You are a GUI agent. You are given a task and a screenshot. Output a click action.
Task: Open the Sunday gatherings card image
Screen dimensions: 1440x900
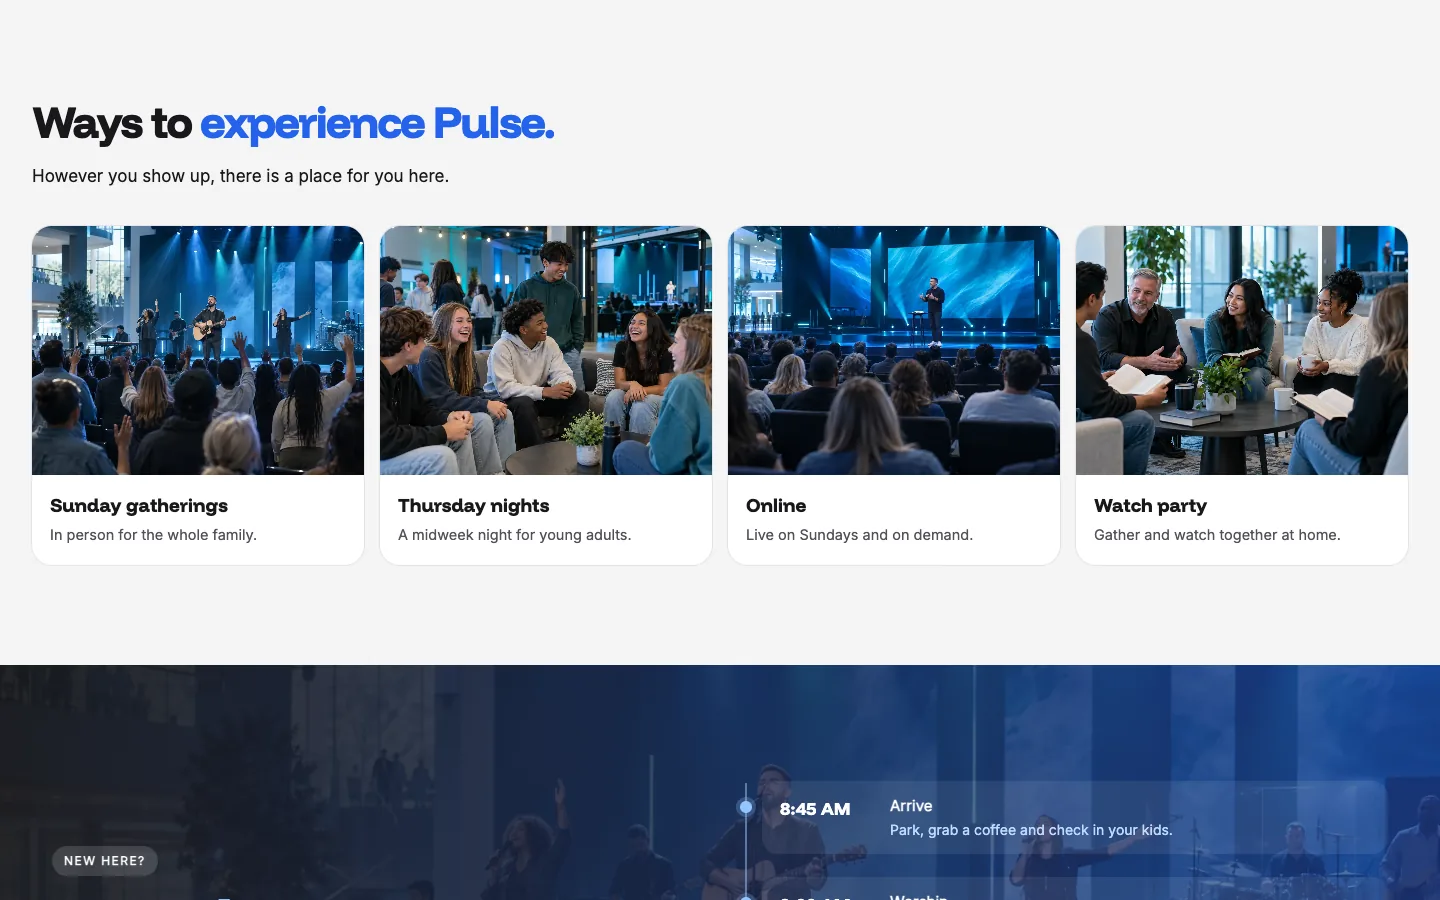pos(198,350)
